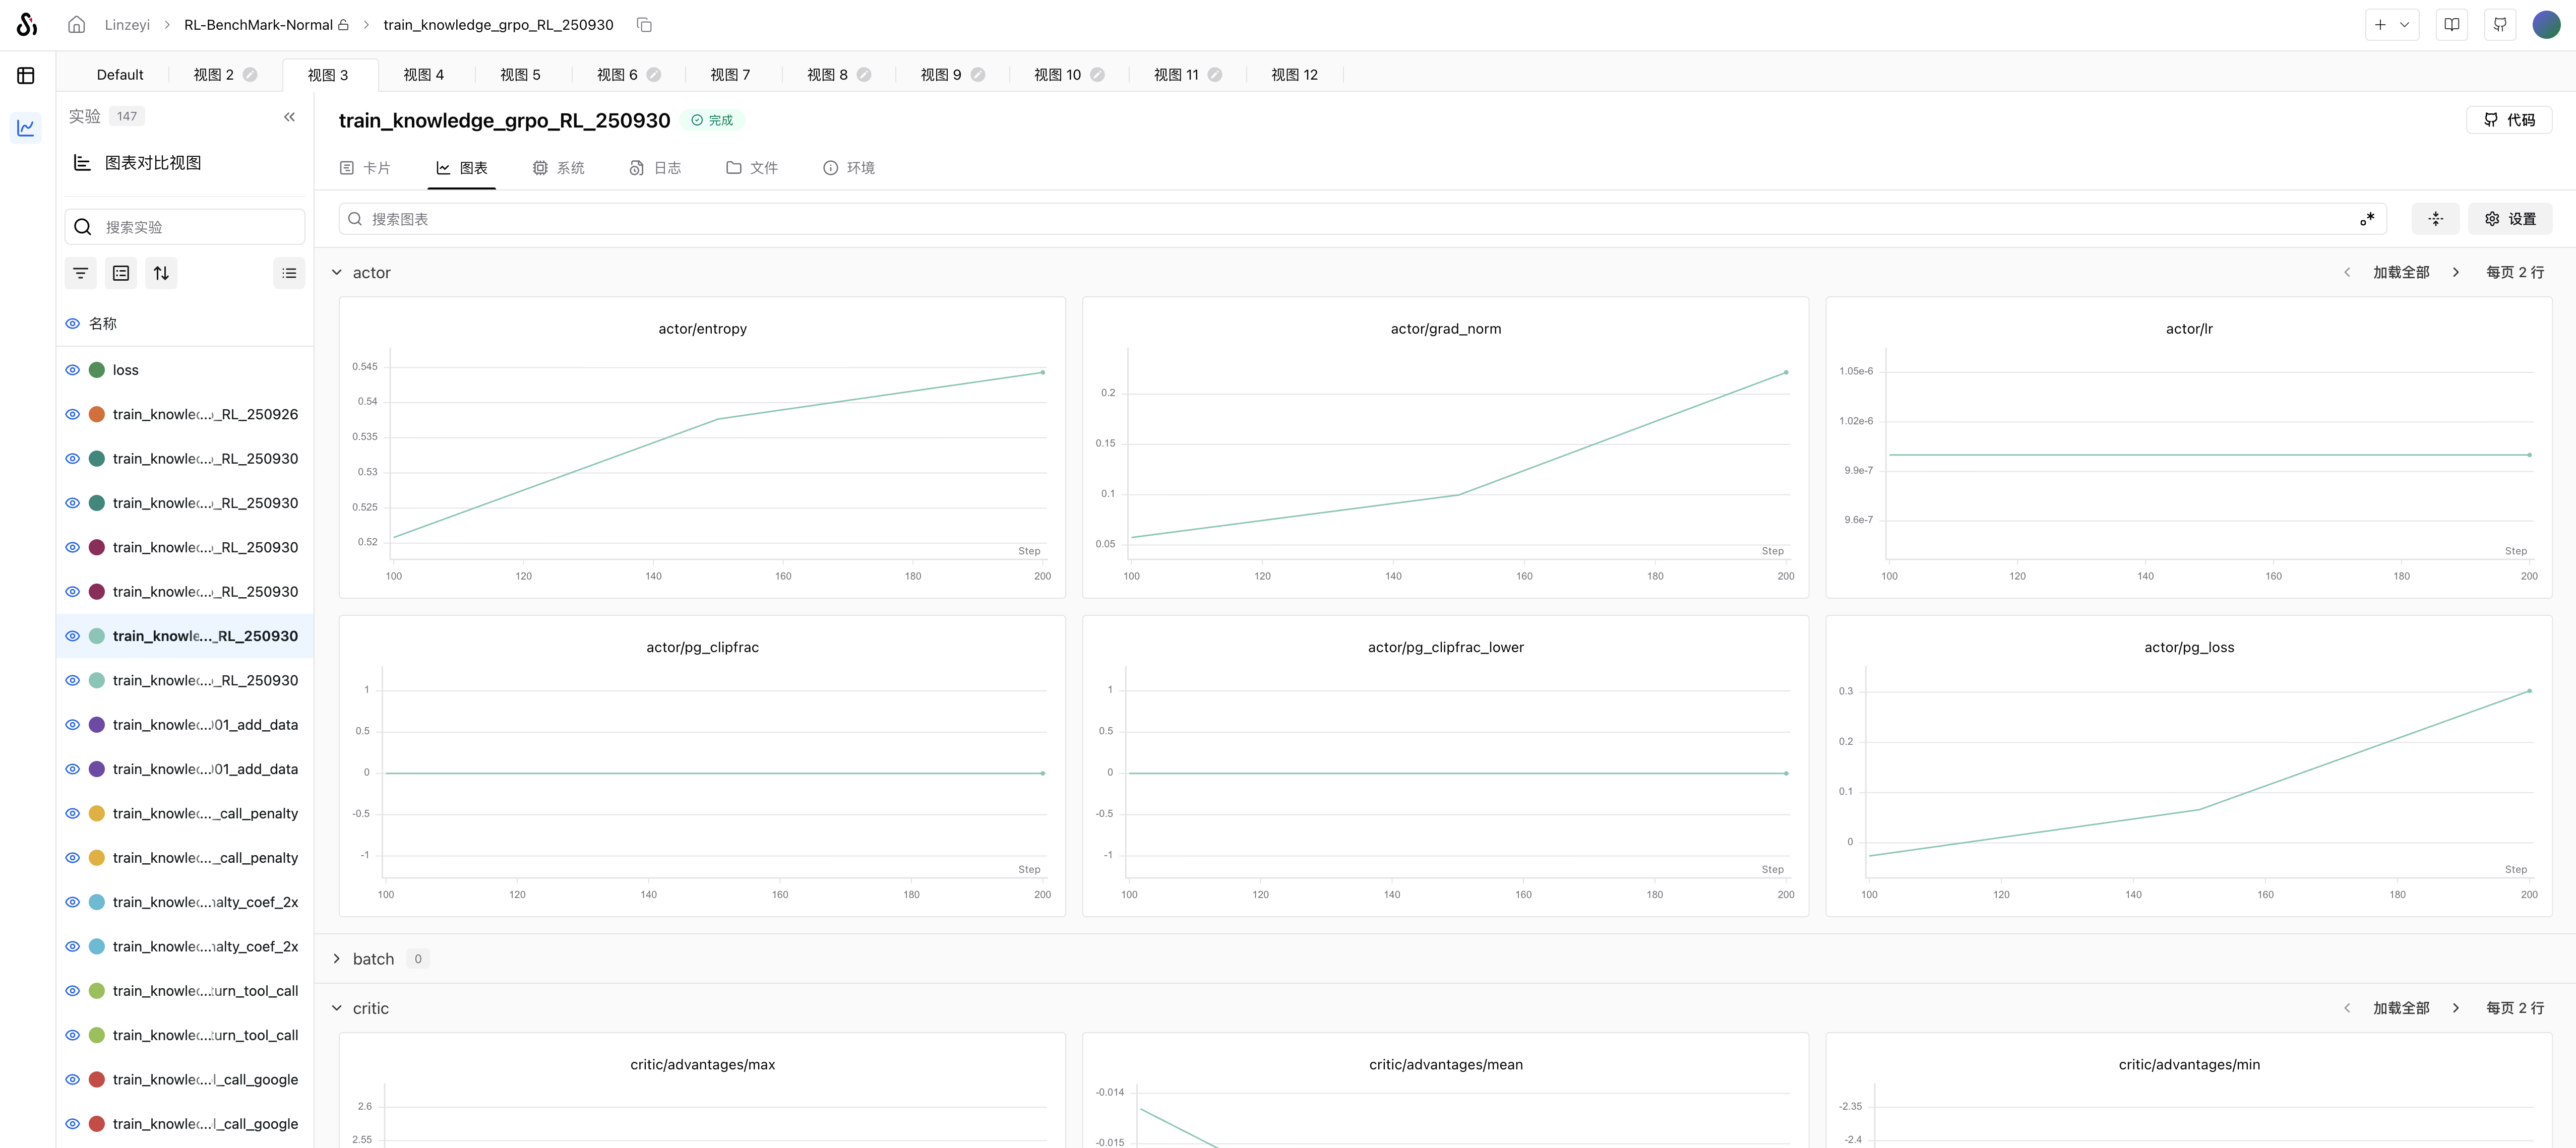Expand the batch chart section
Viewport: 2576px width, 1148px height.
pos(337,959)
